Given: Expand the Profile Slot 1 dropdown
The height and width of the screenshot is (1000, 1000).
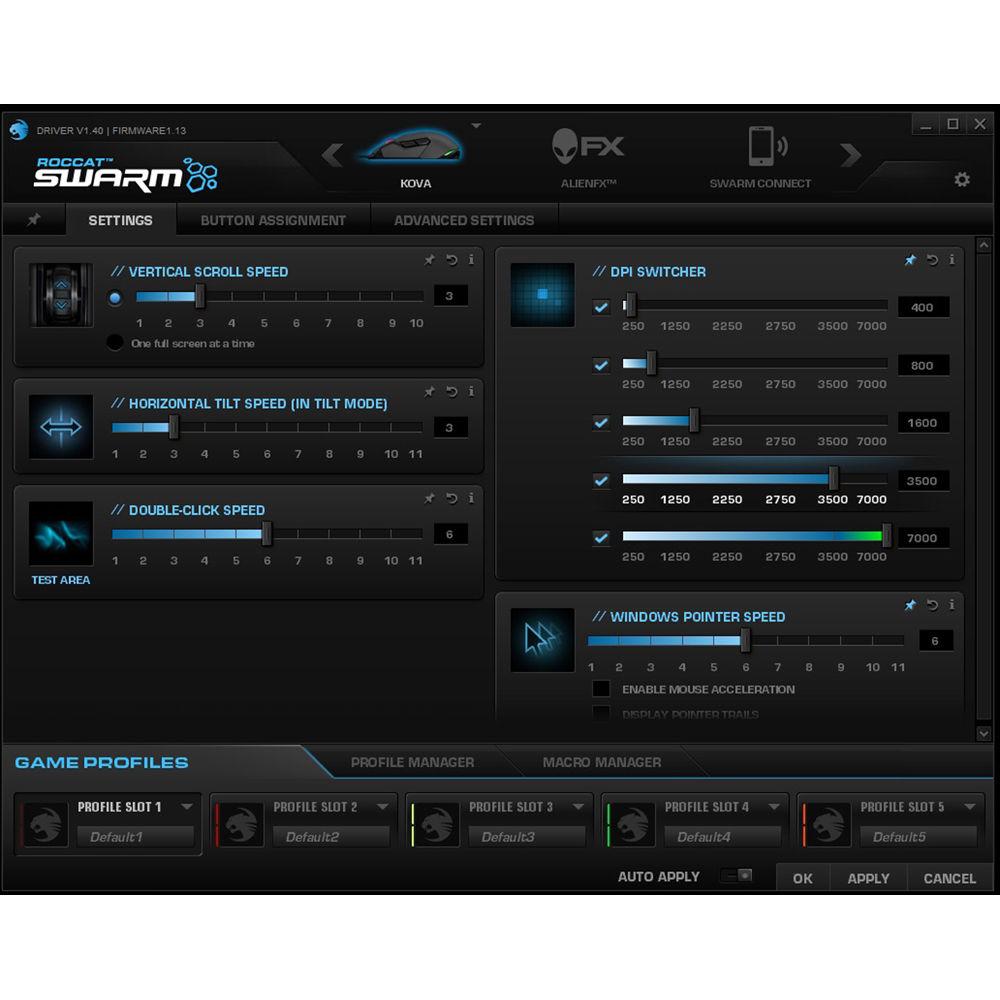Looking at the screenshot, I should click(186, 807).
